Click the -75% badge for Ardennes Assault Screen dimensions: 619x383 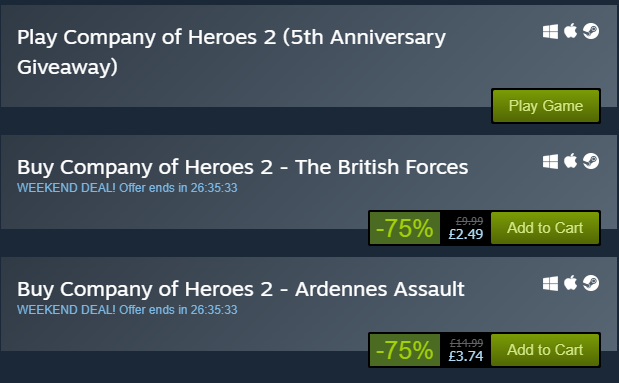tap(405, 350)
